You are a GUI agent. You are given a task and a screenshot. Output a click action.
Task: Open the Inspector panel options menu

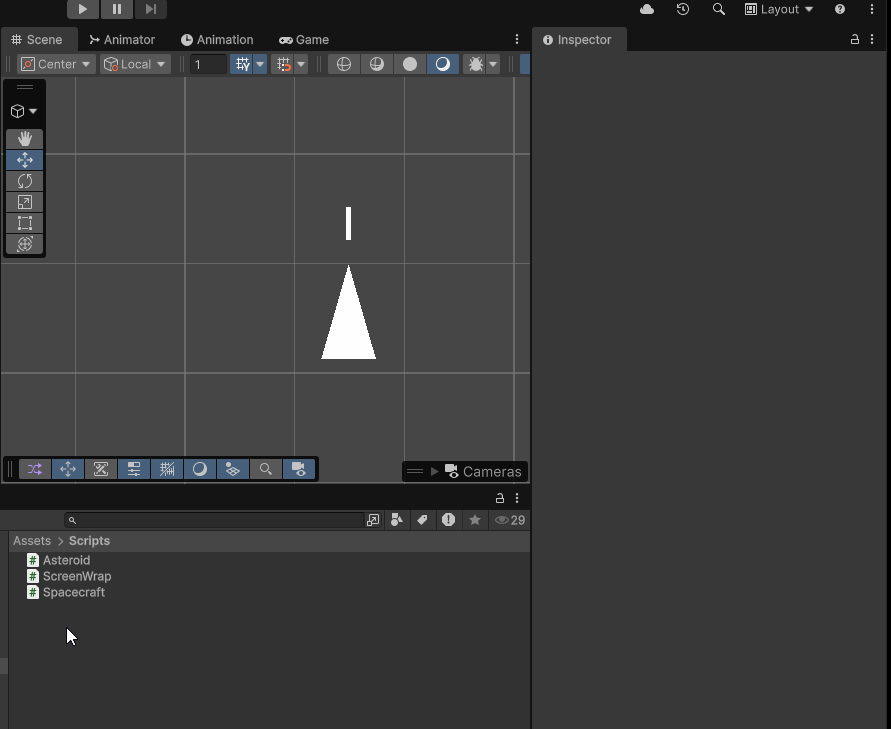tap(872, 39)
